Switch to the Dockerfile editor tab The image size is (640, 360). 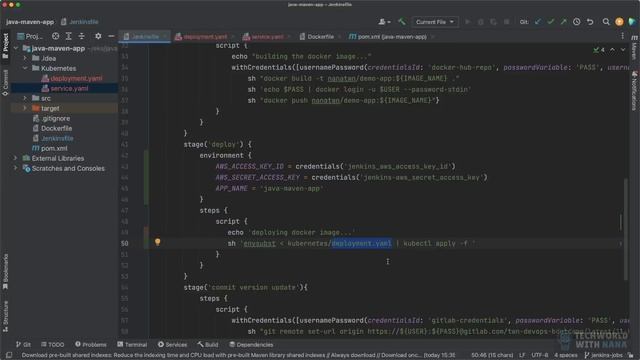tap(320, 36)
